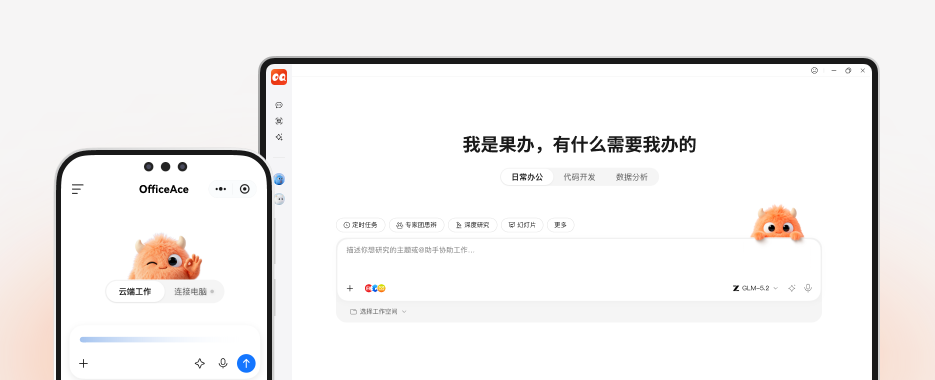The image size is (935, 380).
Task: Click the sparkle enhance icon beside GLM-5.2
Action: coord(792,288)
